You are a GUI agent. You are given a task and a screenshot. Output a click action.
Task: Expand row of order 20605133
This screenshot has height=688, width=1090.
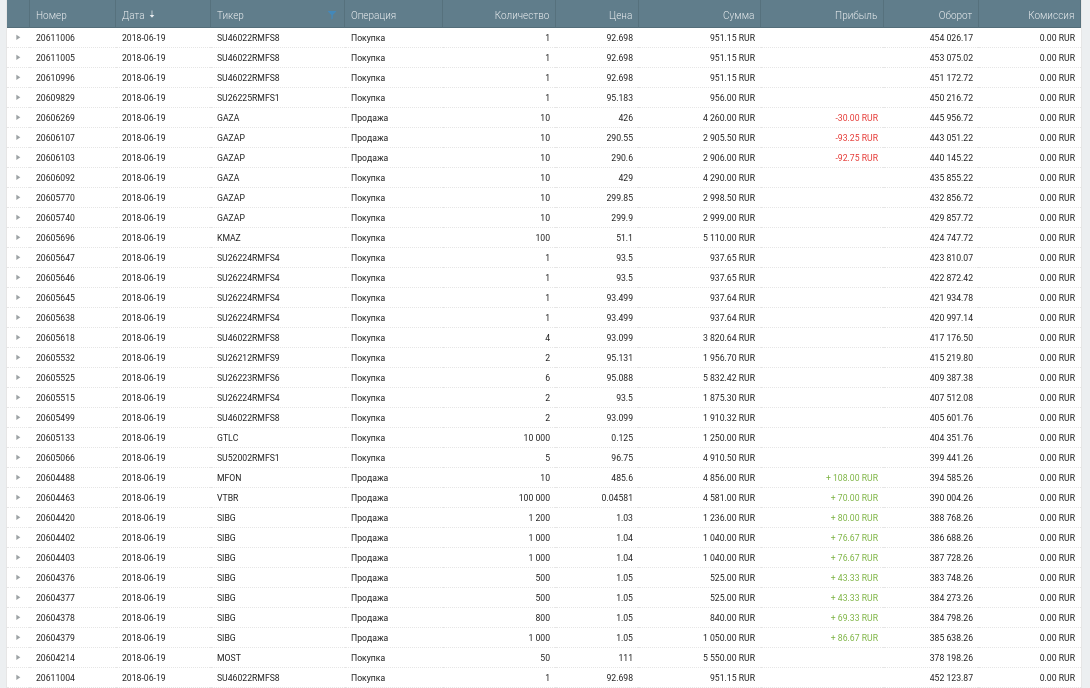[18, 438]
